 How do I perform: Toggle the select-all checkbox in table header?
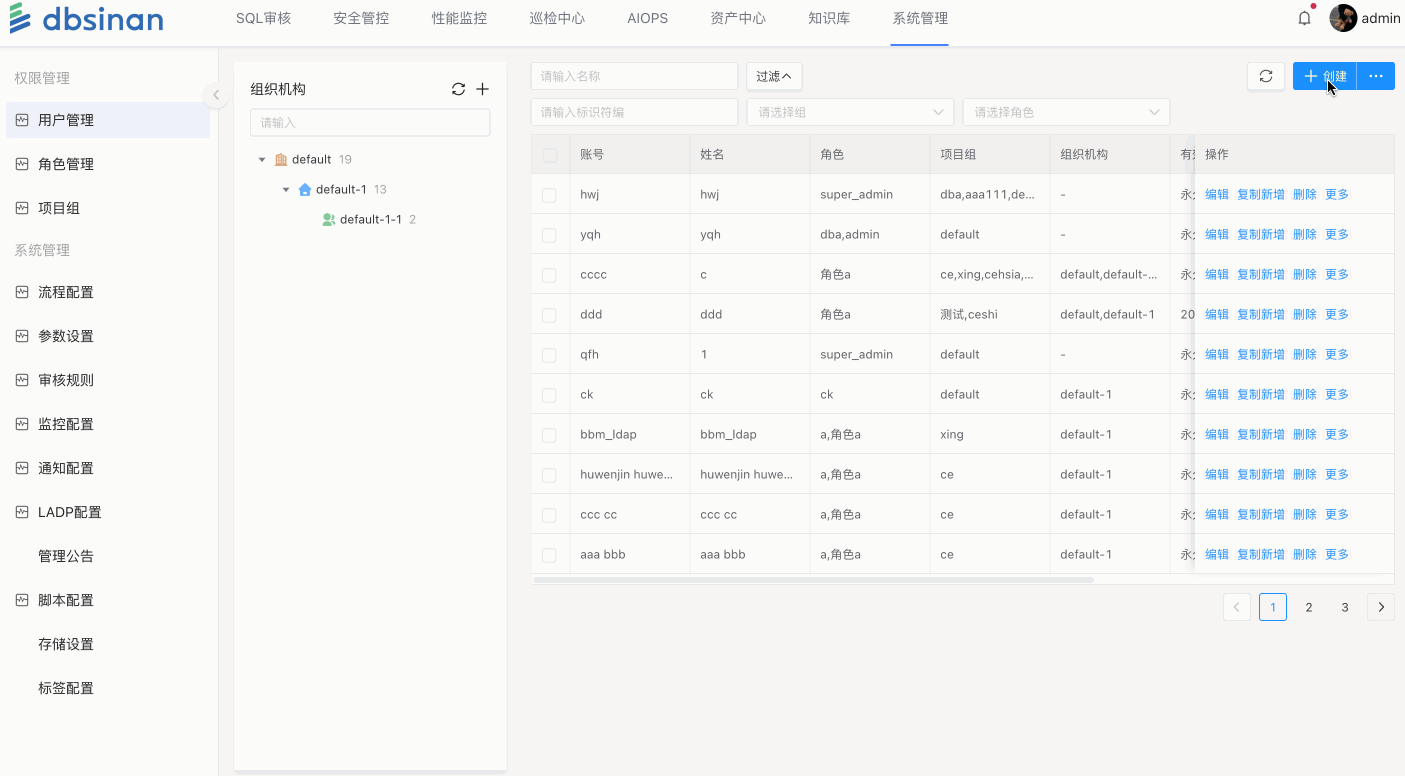(549, 155)
